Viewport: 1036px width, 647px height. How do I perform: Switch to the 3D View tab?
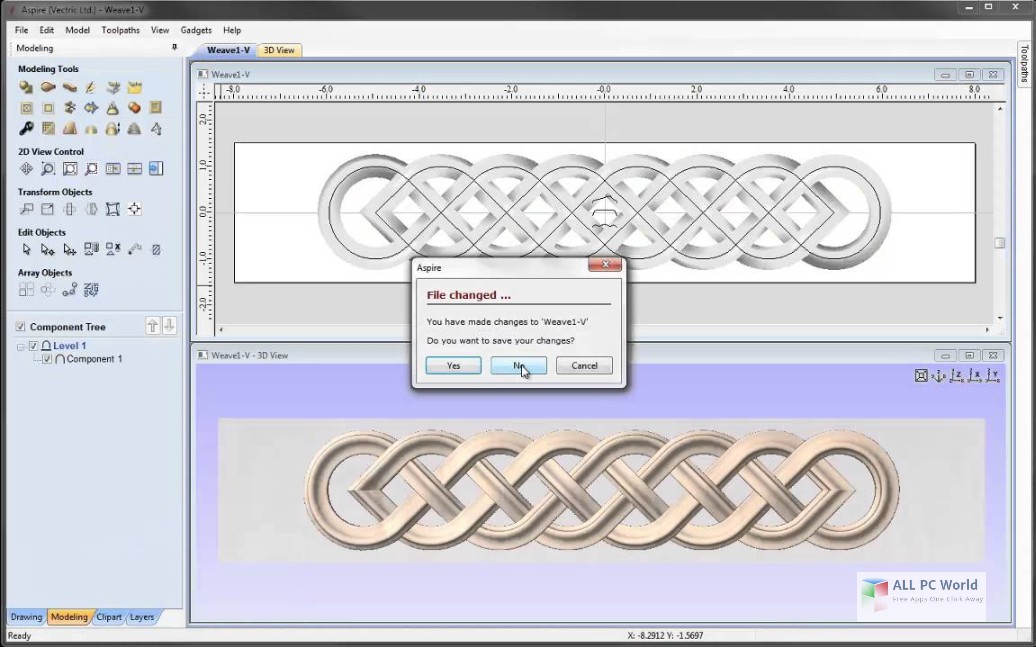(x=279, y=50)
